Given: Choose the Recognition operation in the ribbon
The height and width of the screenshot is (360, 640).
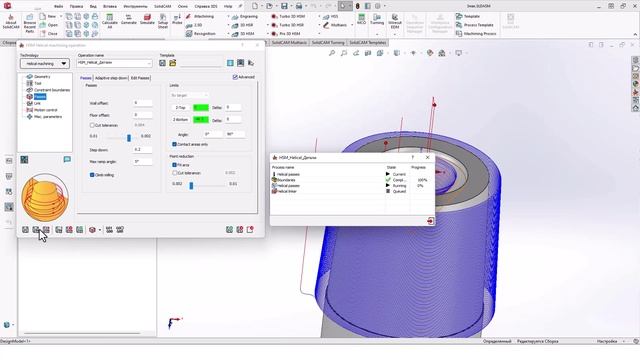Looking at the screenshot, I should [x=200, y=33].
